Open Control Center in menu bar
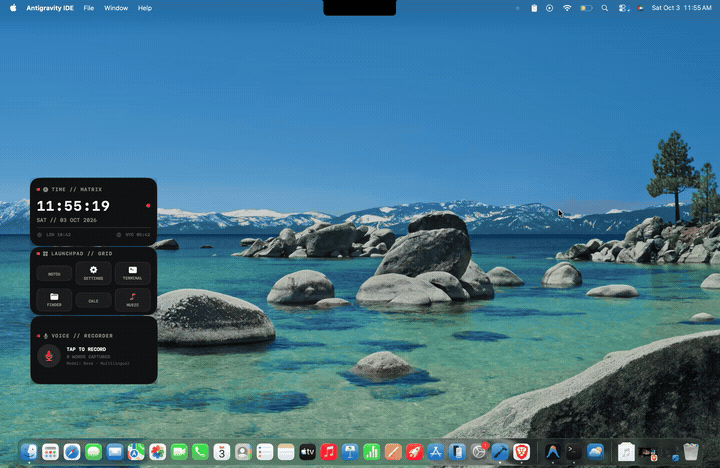The height and width of the screenshot is (468, 720). click(x=623, y=8)
